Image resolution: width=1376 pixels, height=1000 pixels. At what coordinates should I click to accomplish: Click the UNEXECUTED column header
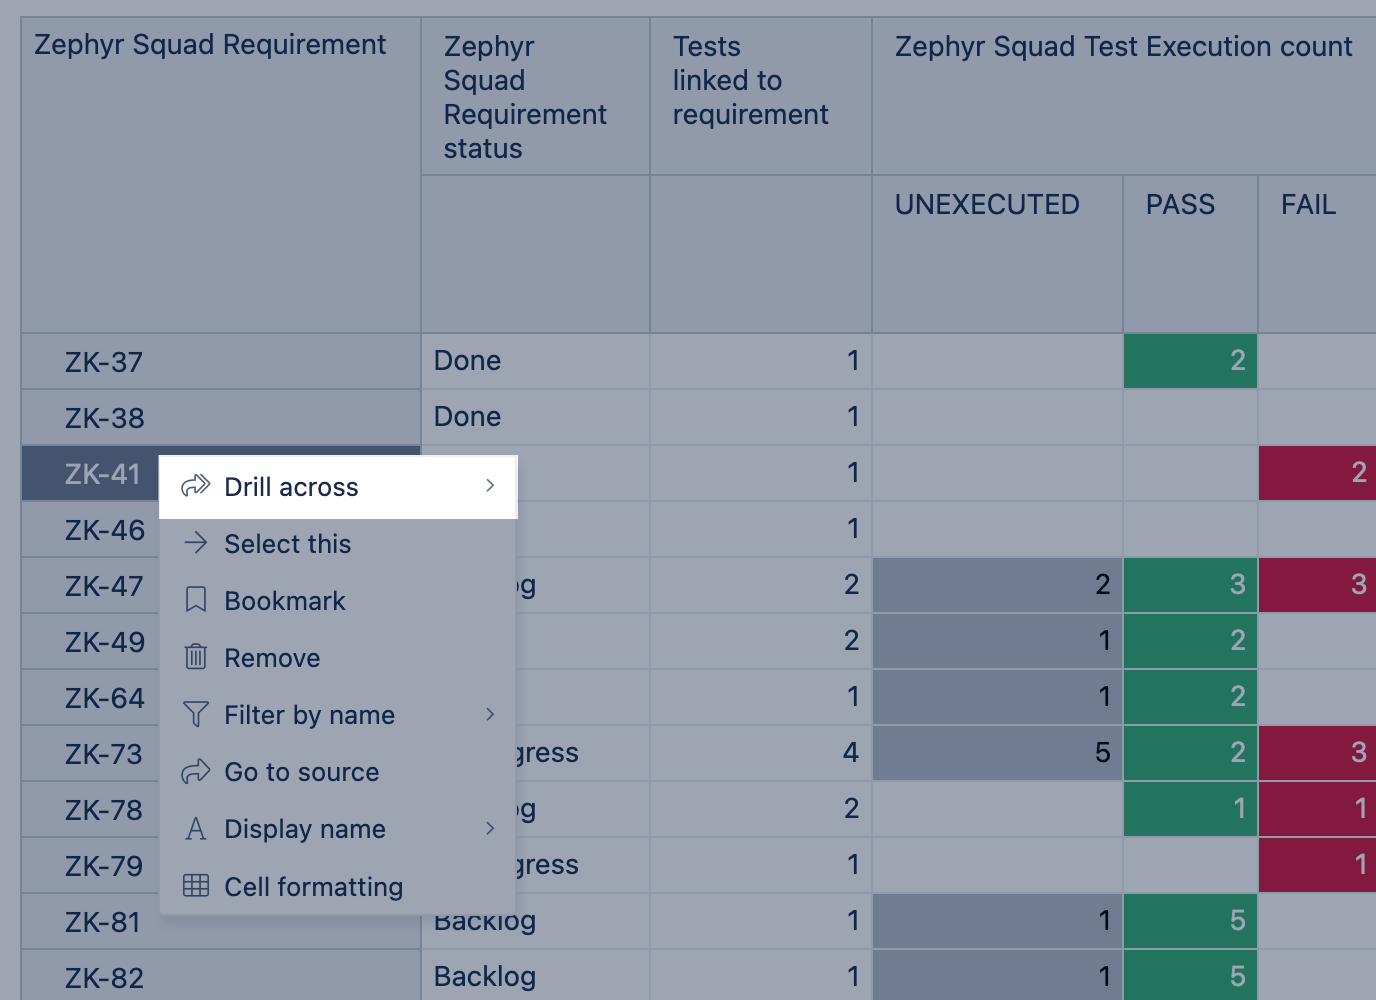[987, 205]
